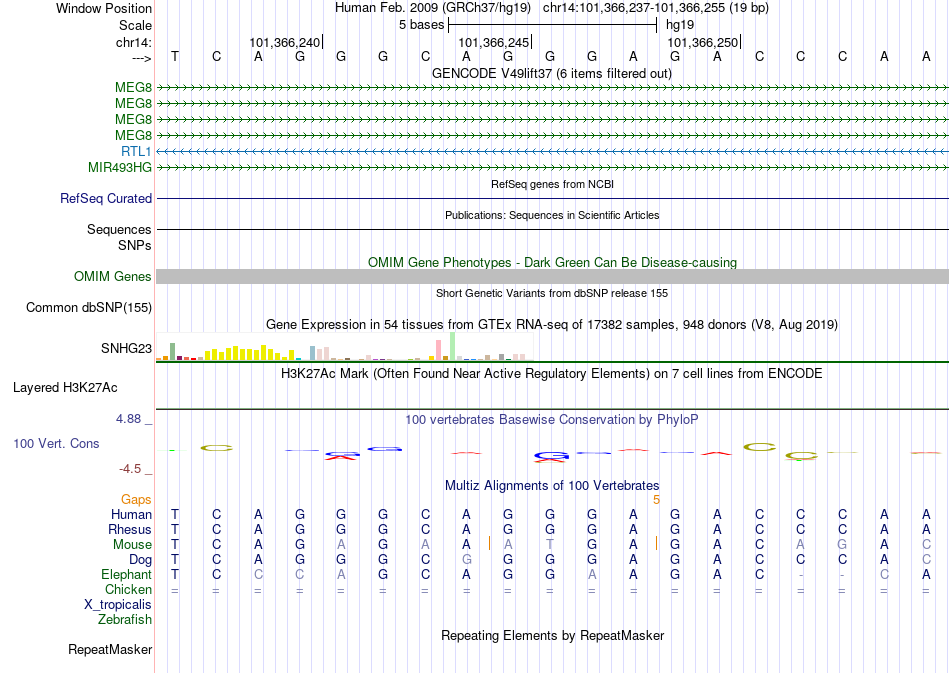
Task: Click the 101,366,245 ruler position marker
Action: 494,42
